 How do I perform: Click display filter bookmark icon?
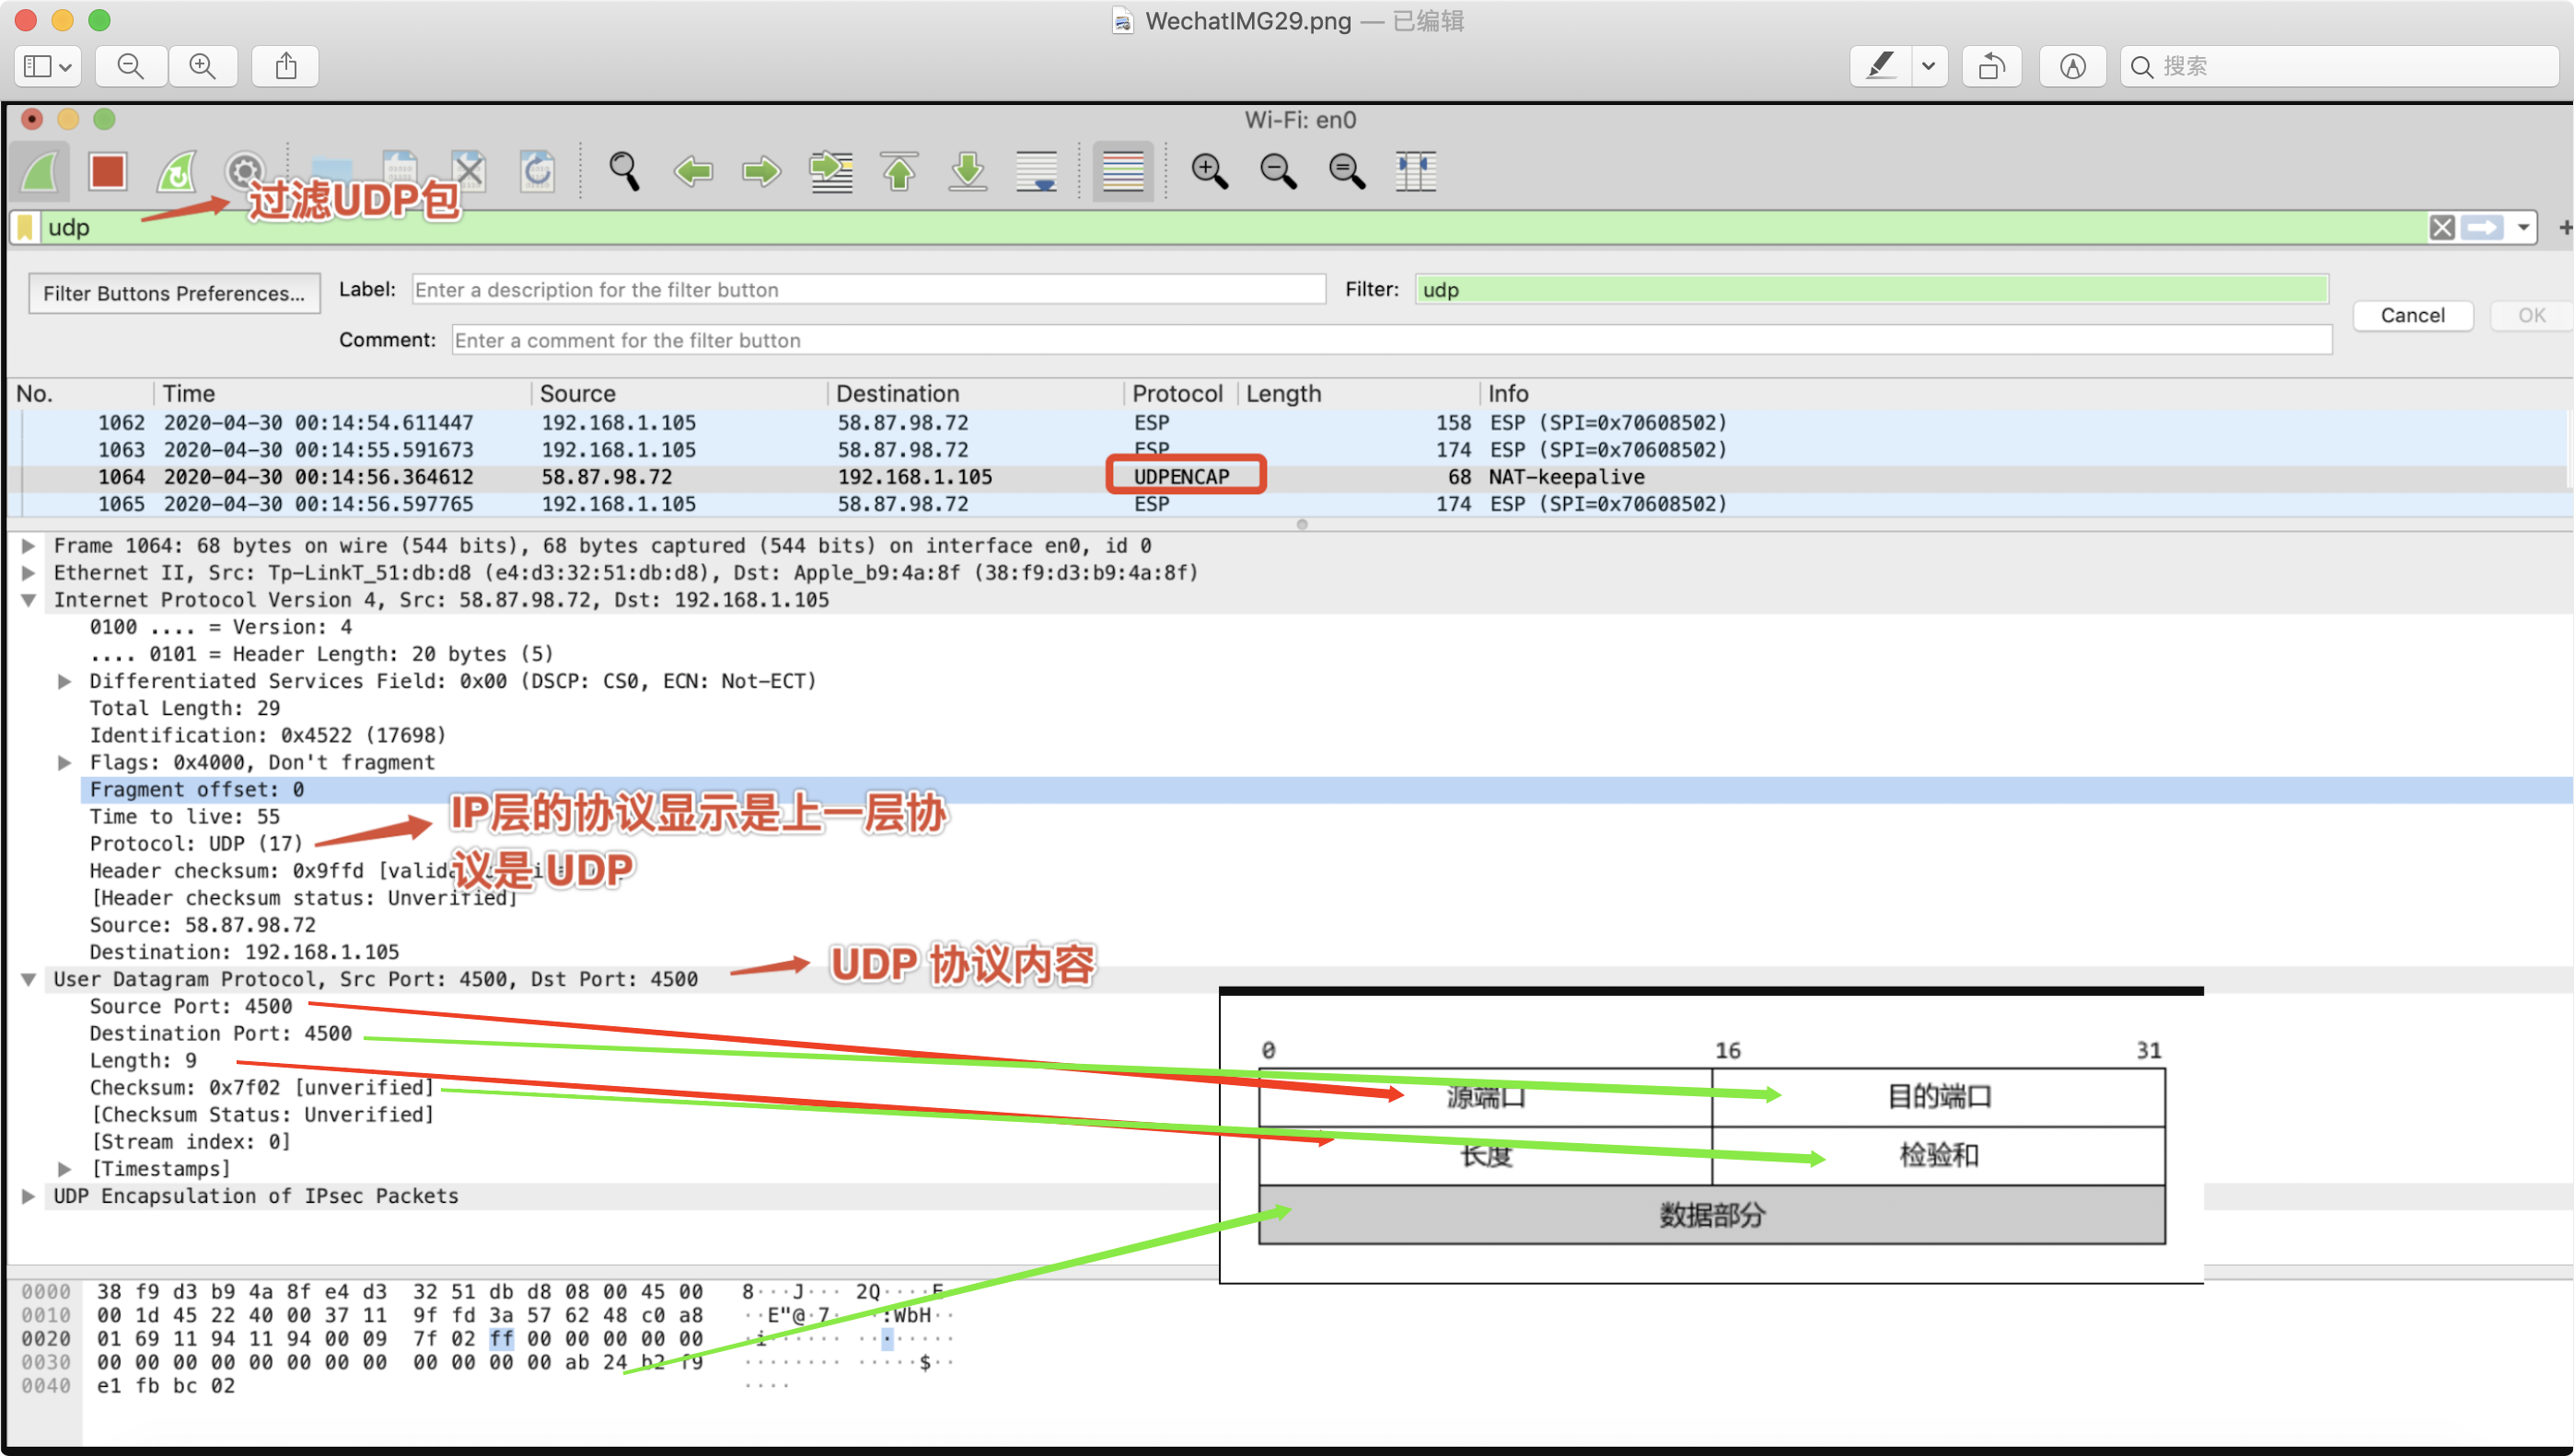pos(26,228)
